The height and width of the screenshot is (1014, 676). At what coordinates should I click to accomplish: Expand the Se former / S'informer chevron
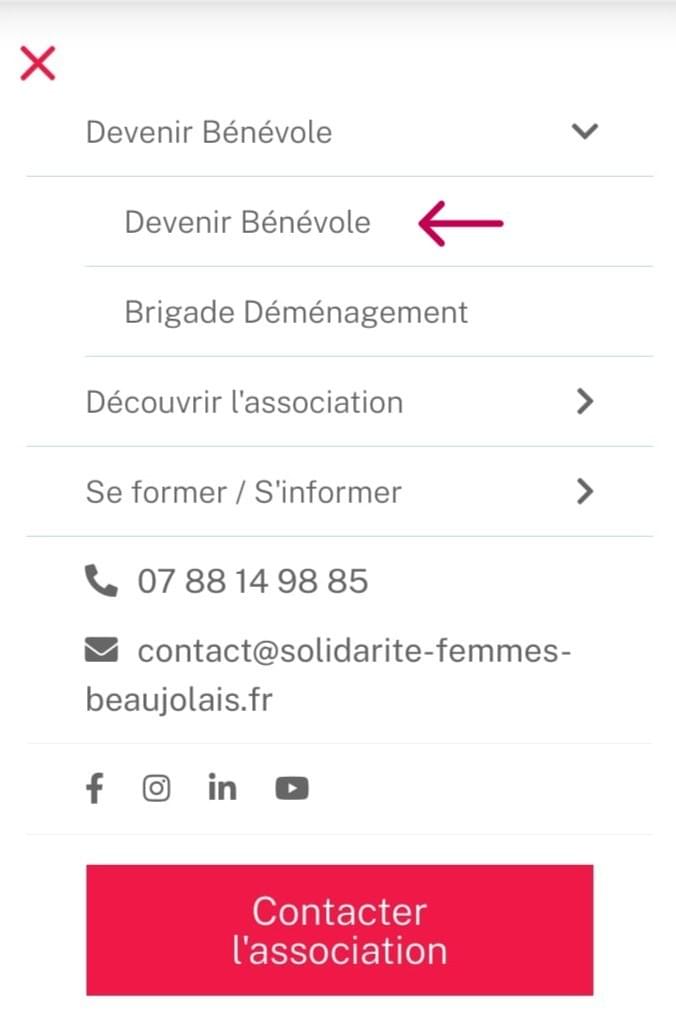click(585, 492)
